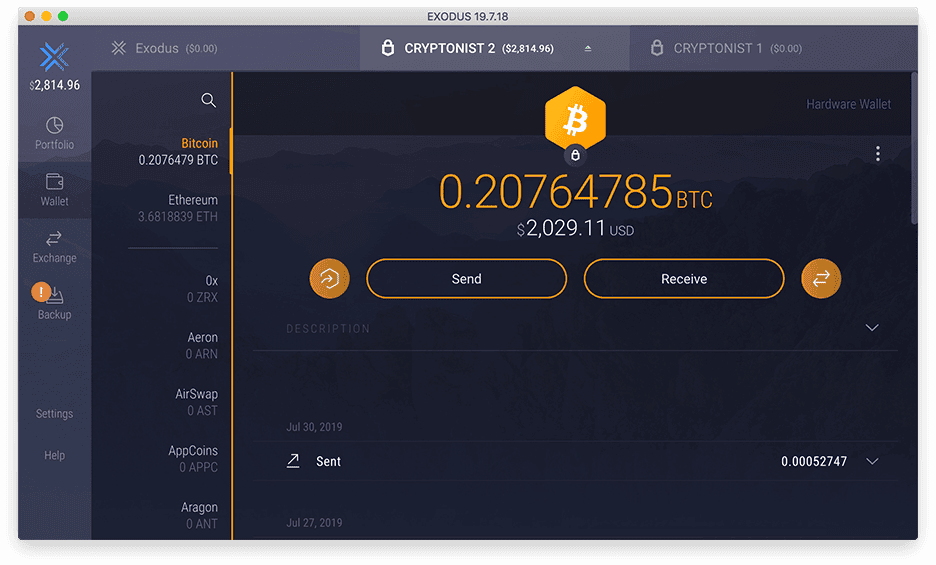
Task: Click the vertical scrollbar on the right
Action: [x=914, y=148]
